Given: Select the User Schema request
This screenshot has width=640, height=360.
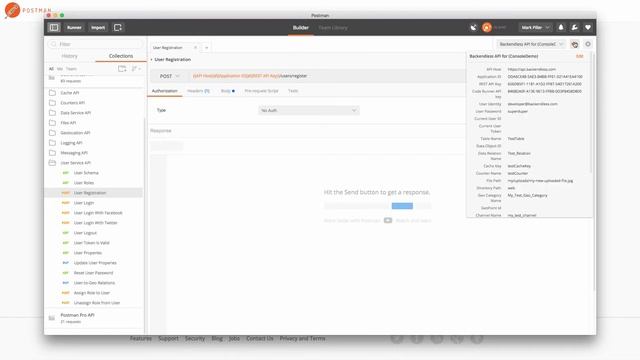Looking at the screenshot, I should (x=86, y=173).
